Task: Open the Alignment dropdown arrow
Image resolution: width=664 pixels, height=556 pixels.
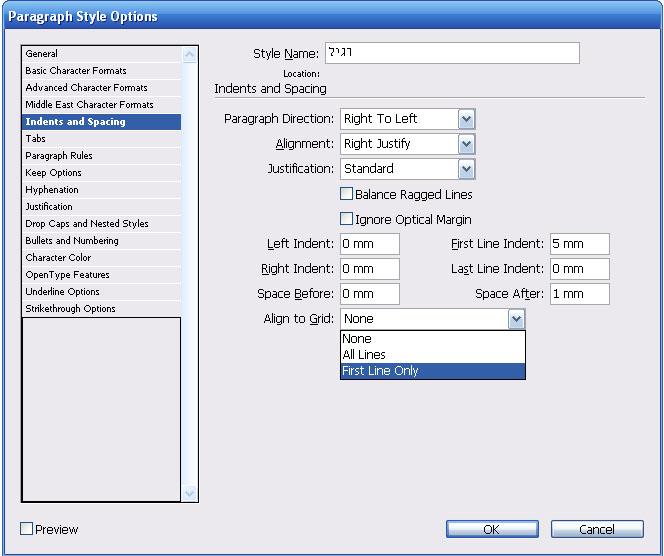Action: (x=467, y=144)
